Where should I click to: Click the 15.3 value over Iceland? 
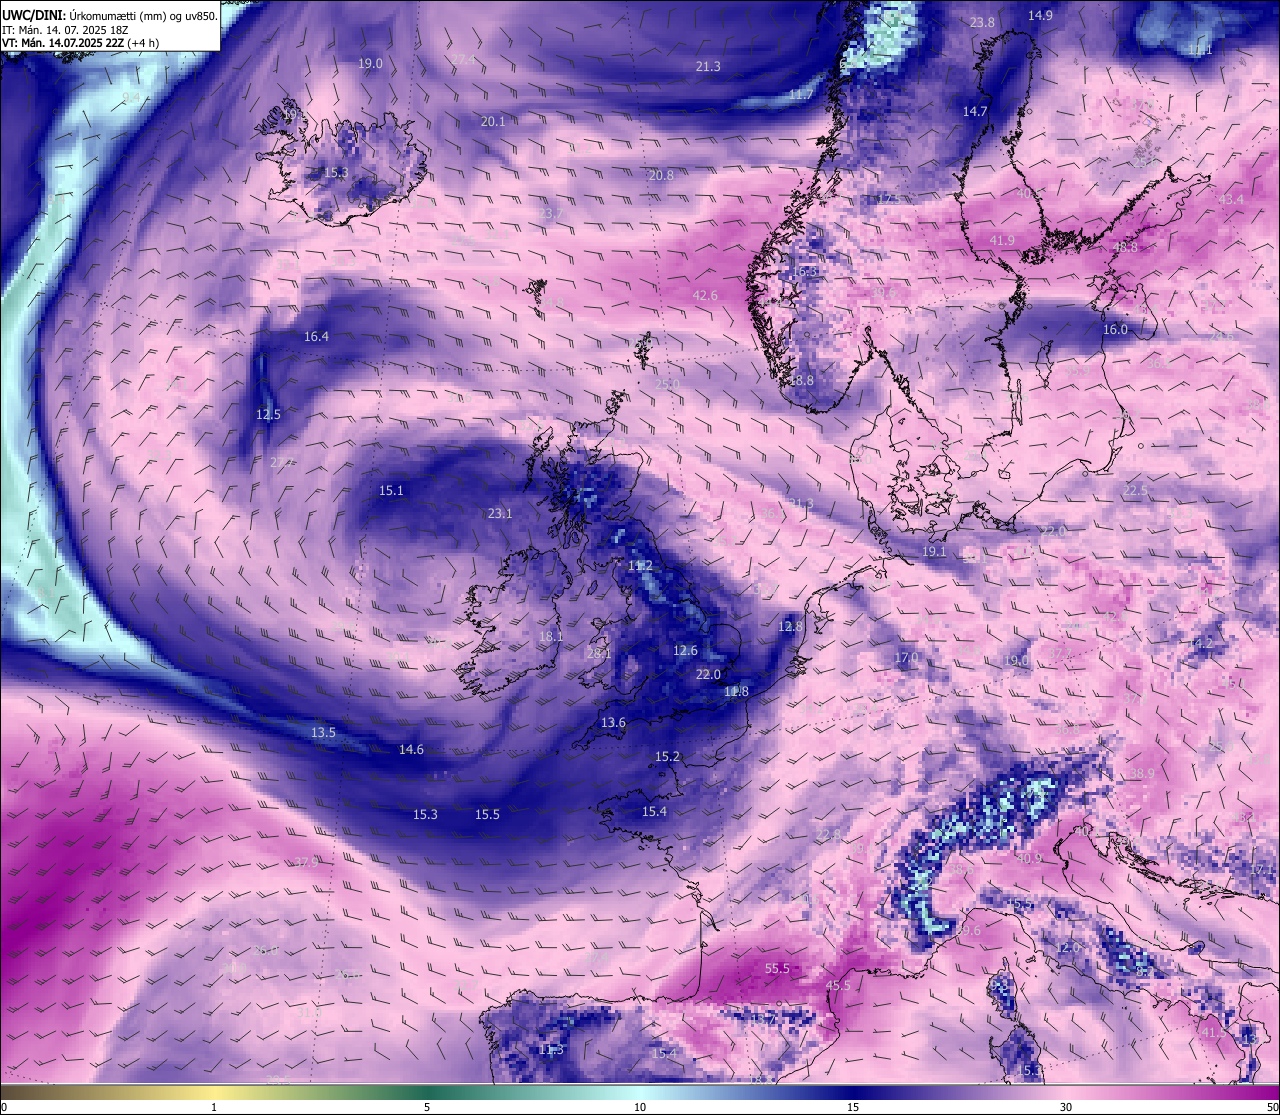(x=336, y=173)
